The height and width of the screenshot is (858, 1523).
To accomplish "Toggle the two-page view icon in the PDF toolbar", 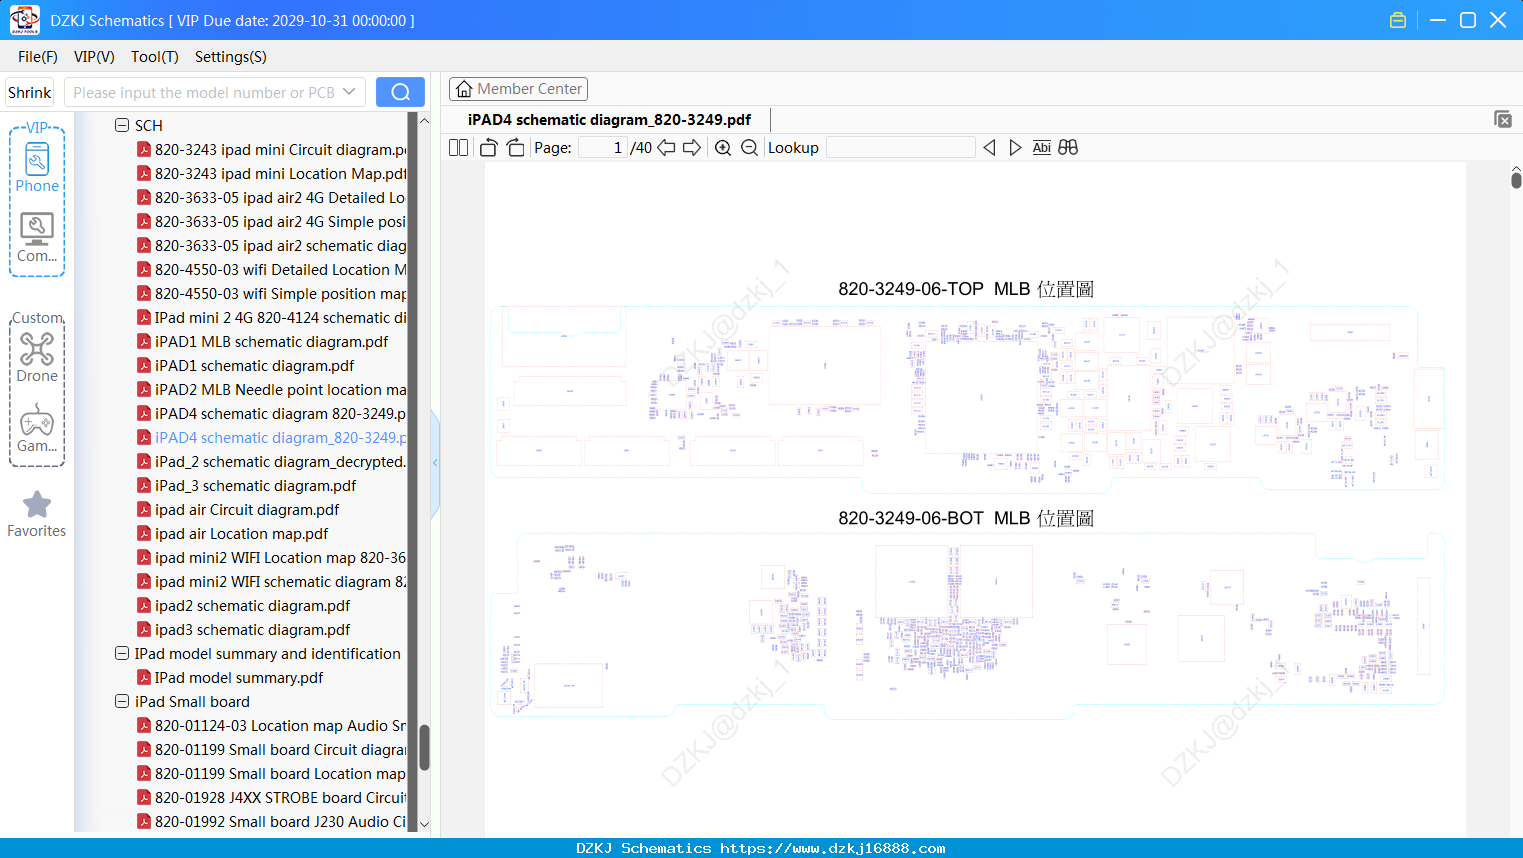I will (x=458, y=148).
